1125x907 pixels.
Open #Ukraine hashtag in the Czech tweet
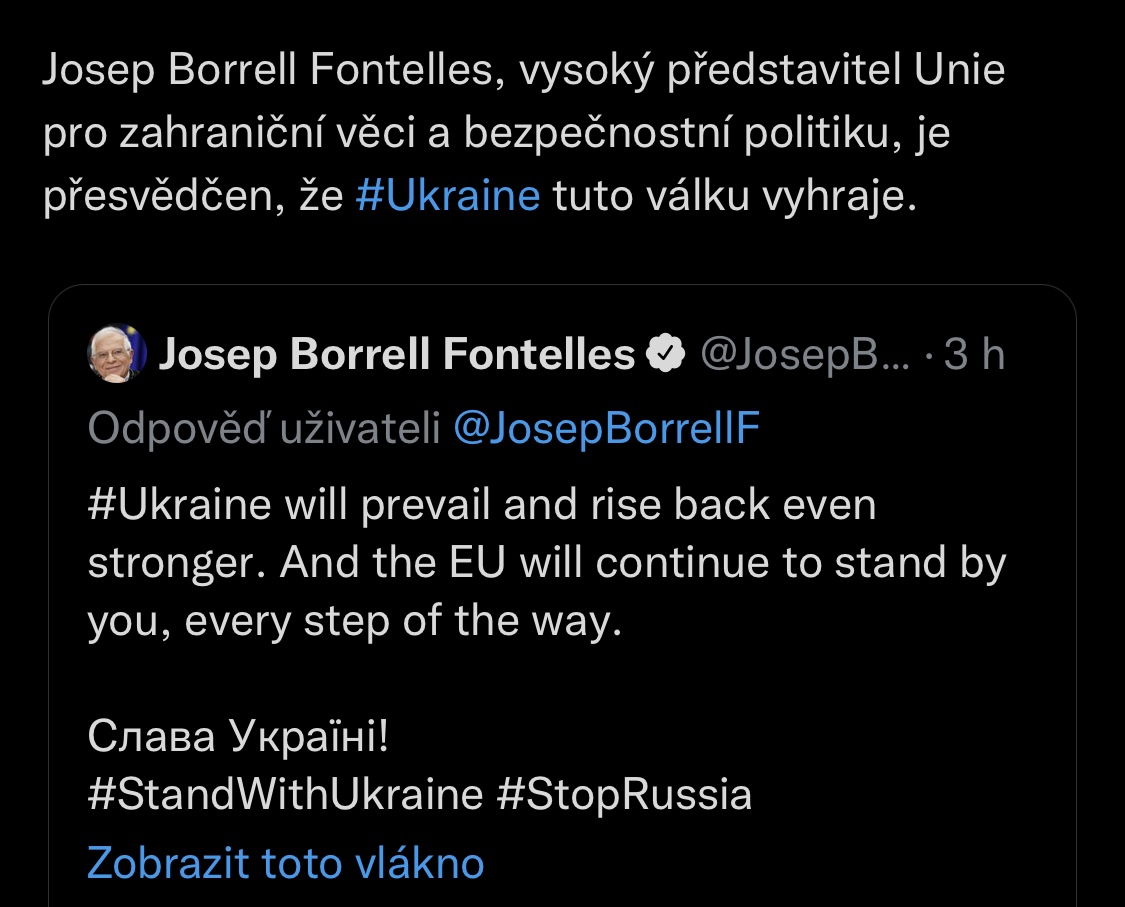click(x=447, y=195)
